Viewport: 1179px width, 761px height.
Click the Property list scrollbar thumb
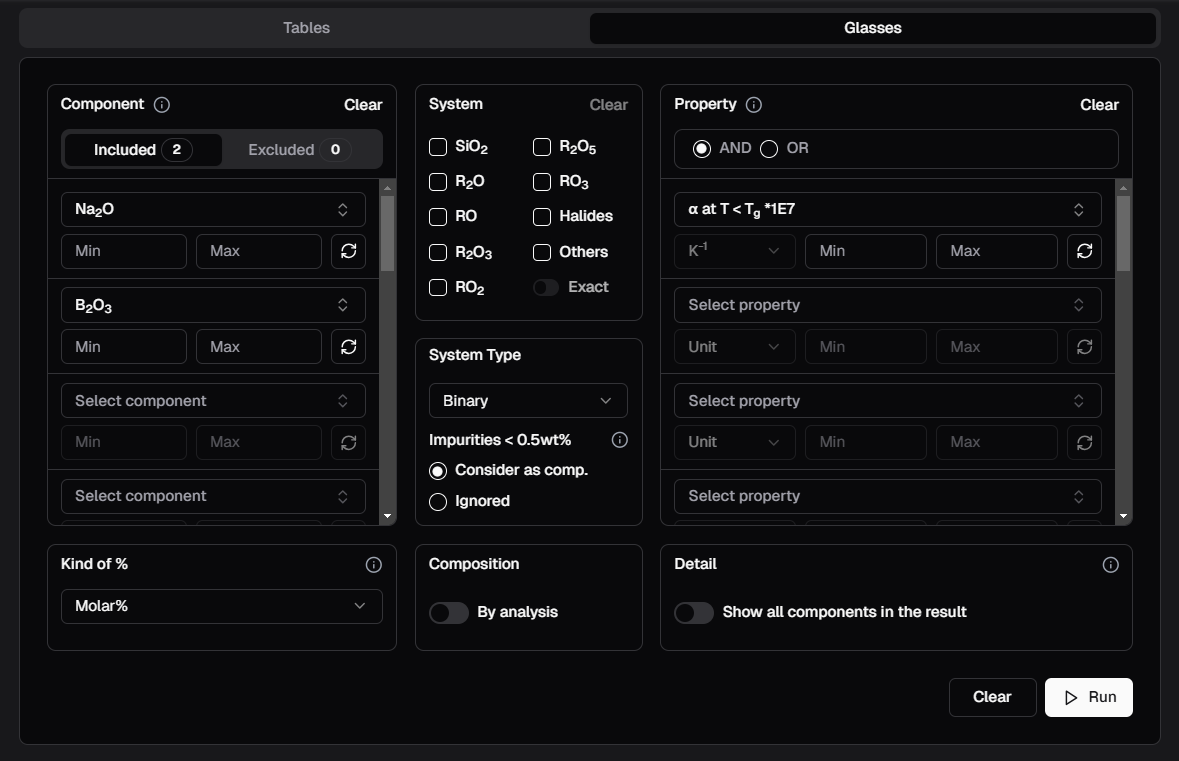coord(1123,232)
